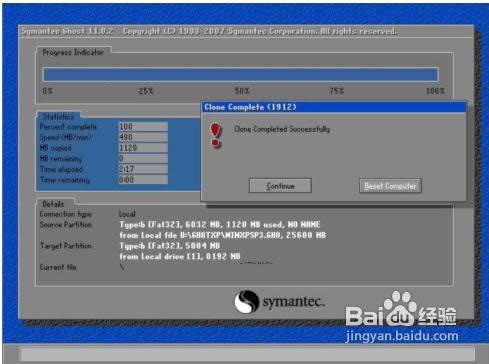Click the Symantec swirl logo icon
Viewport: 489px width, 364px height.
tap(246, 301)
